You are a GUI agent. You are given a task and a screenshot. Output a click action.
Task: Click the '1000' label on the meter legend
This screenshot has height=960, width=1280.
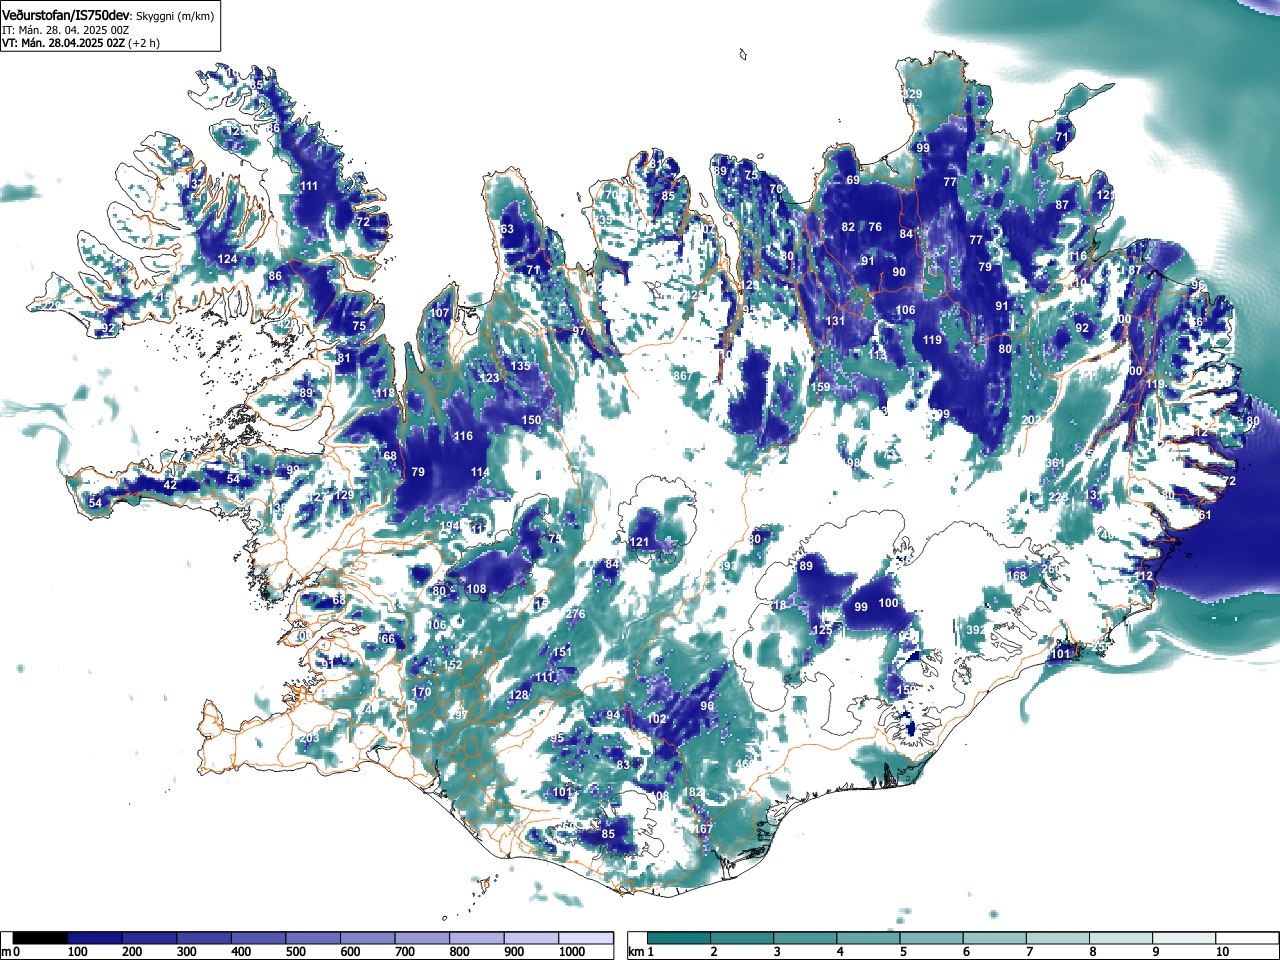(571, 952)
